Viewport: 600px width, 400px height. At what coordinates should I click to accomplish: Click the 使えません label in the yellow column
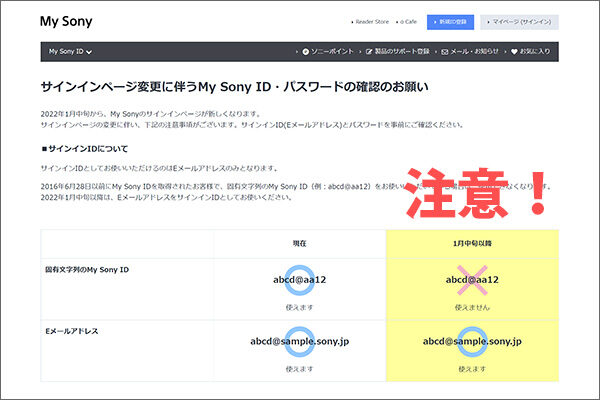coord(472,307)
